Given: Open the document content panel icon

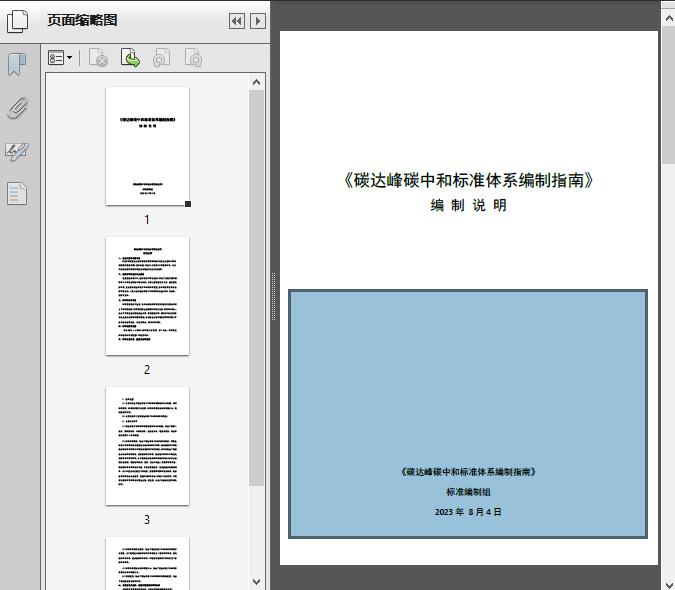Looking at the screenshot, I should (x=17, y=193).
